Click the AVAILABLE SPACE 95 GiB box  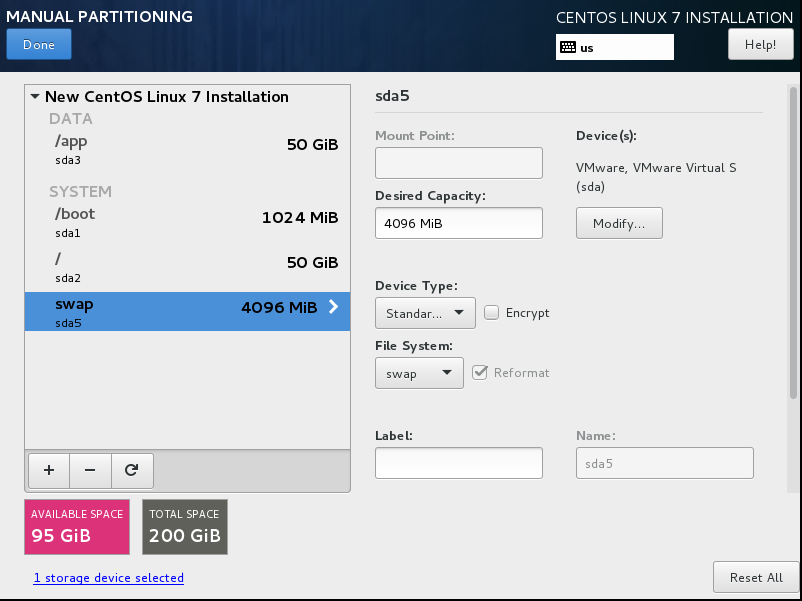pyautogui.click(x=77, y=527)
